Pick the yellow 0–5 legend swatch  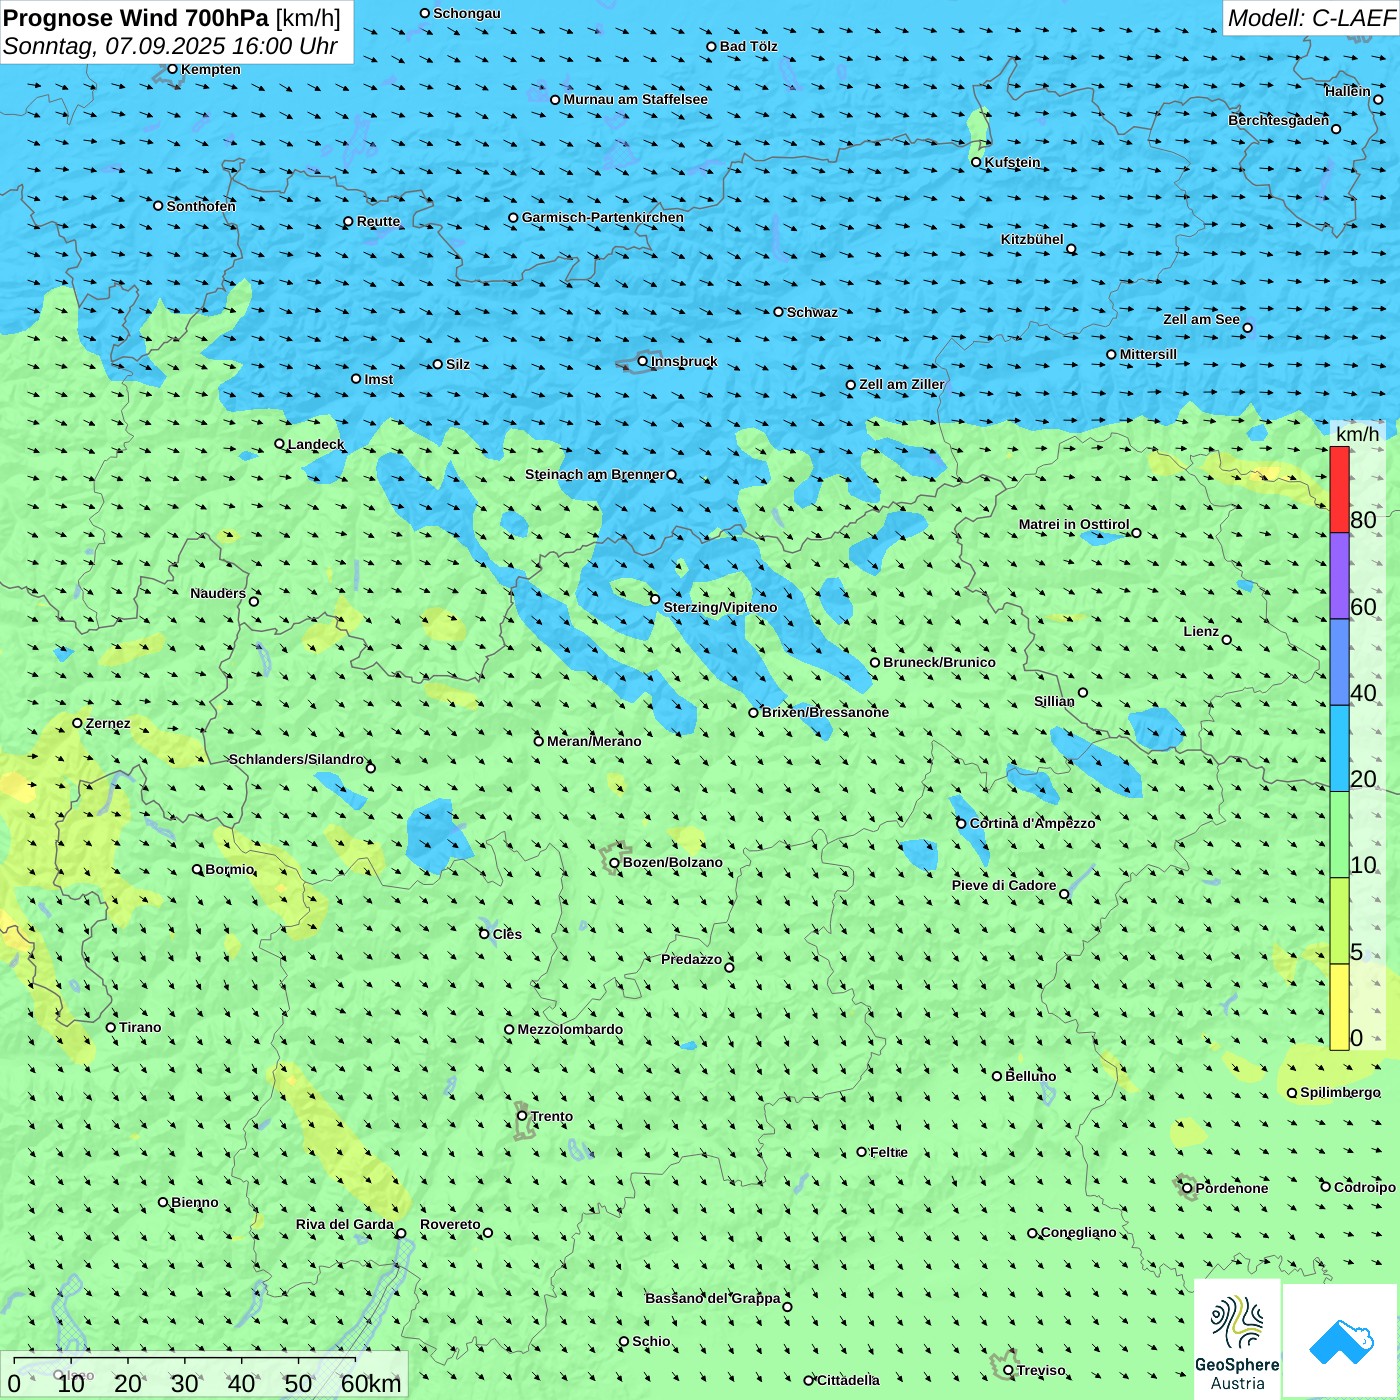pyautogui.click(x=1339, y=1007)
